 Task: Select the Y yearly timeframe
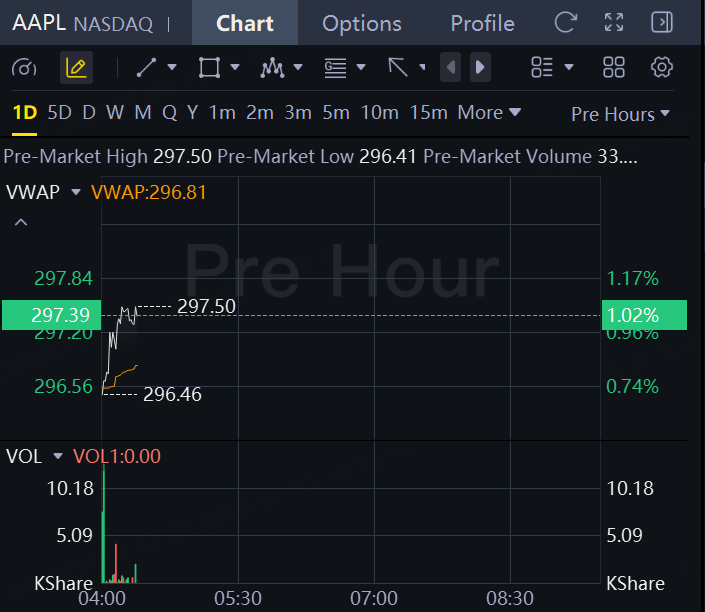click(192, 112)
